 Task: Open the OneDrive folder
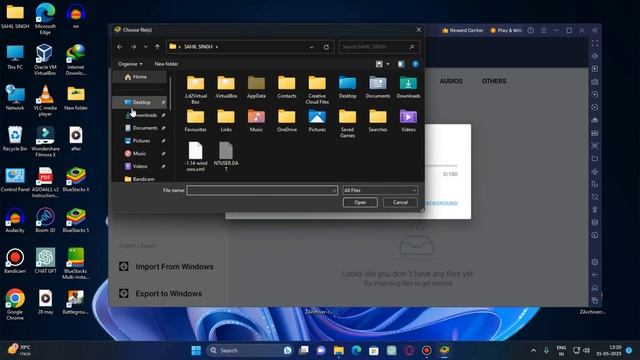(287, 120)
